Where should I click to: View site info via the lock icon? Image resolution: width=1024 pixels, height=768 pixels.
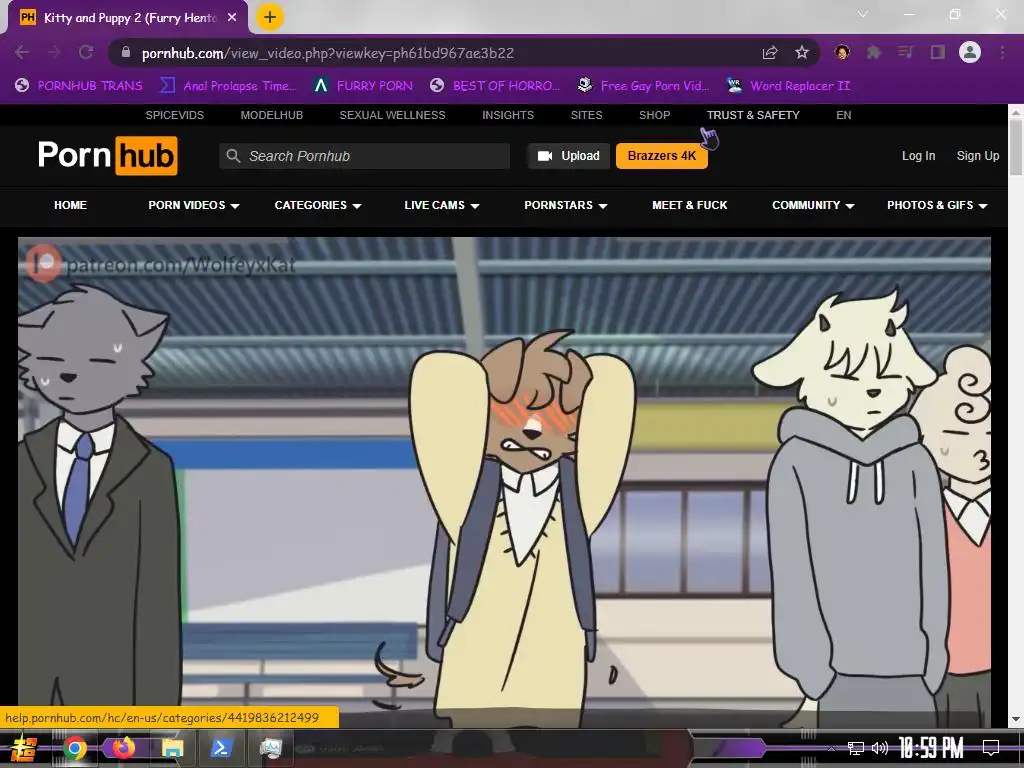pyautogui.click(x=126, y=53)
